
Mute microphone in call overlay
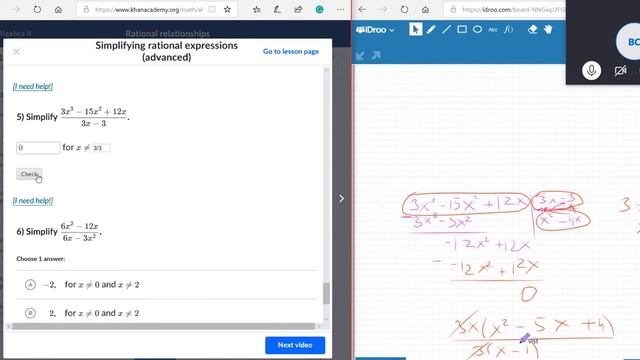pos(591,71)
